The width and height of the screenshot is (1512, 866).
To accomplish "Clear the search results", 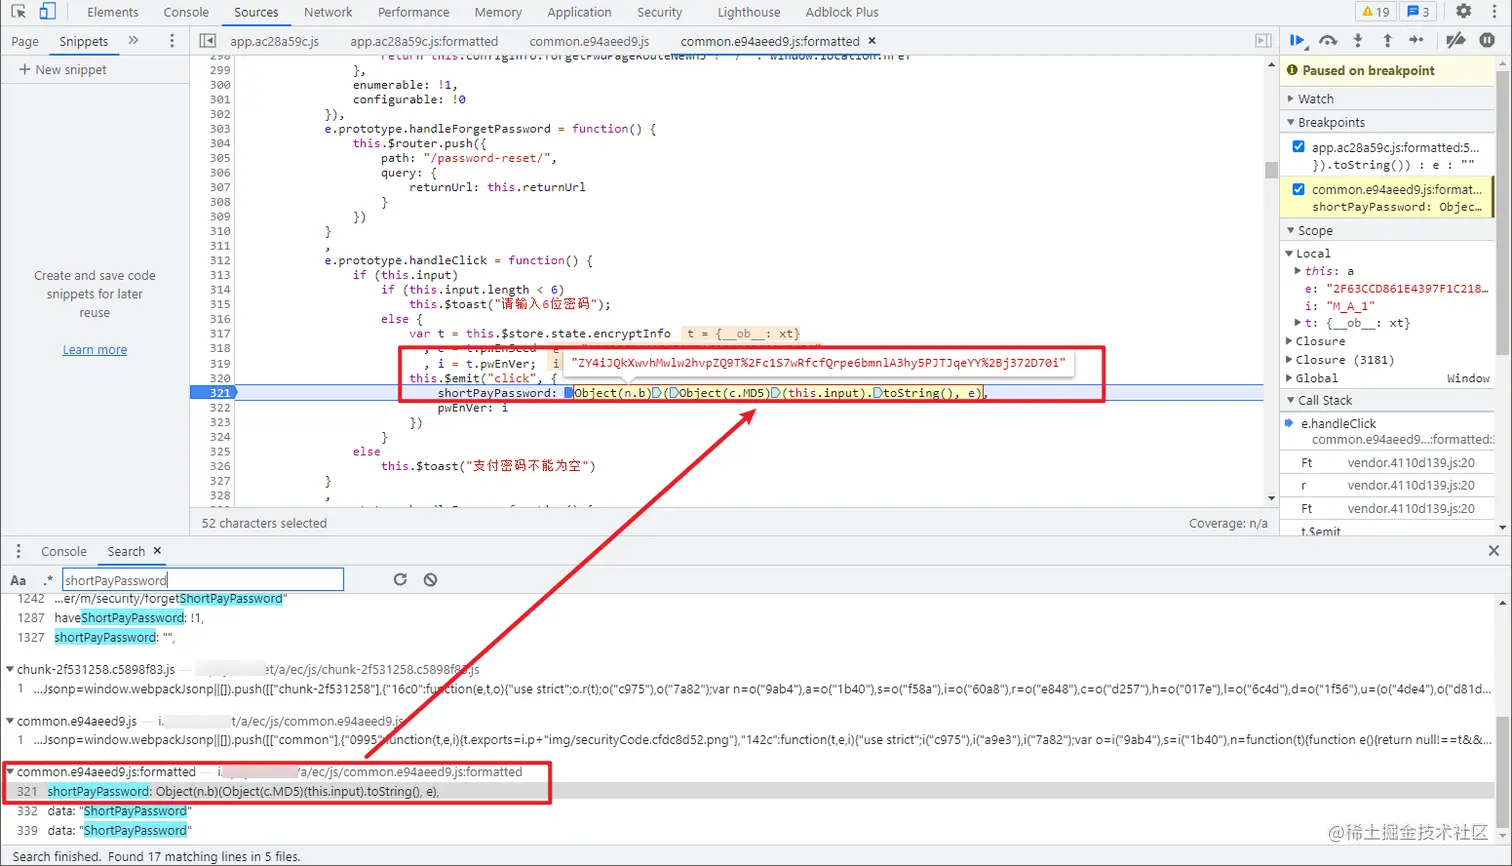I will coord(430,579).
